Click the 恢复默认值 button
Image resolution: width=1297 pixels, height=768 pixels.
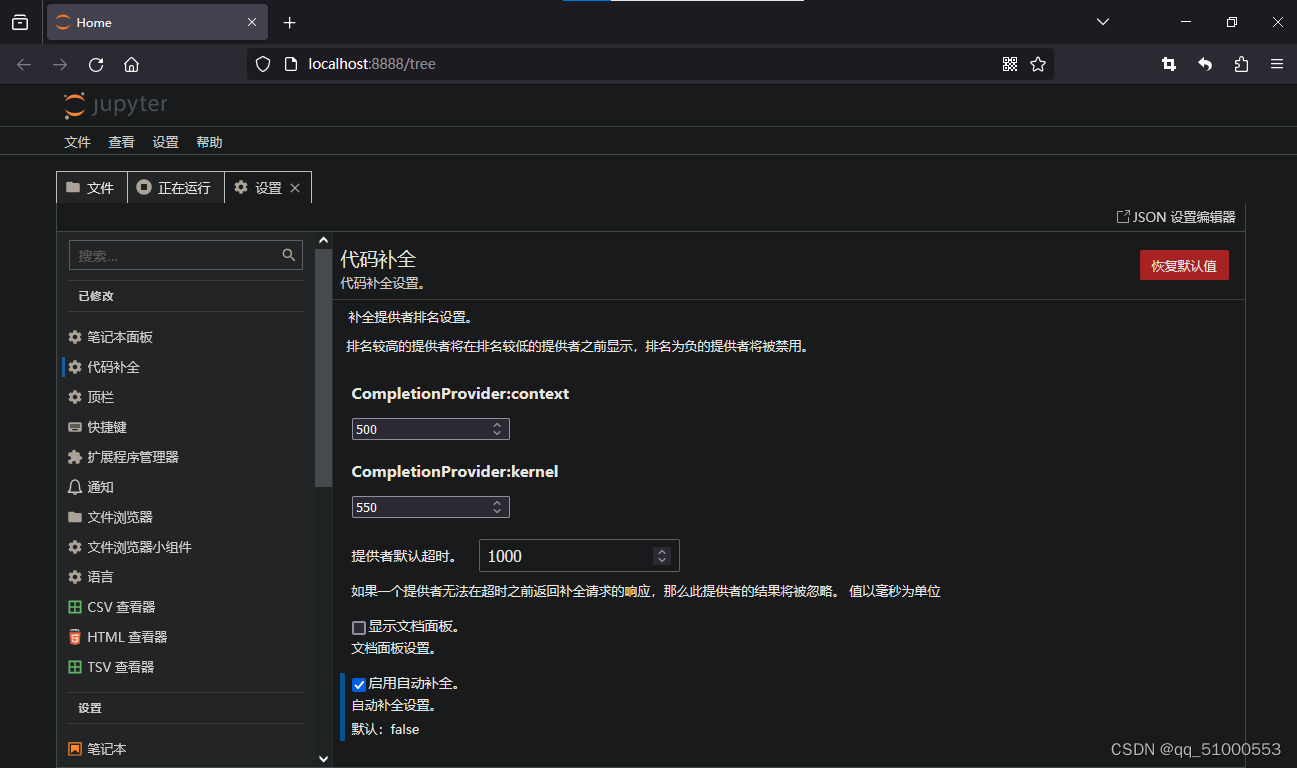coord(1184,265)
